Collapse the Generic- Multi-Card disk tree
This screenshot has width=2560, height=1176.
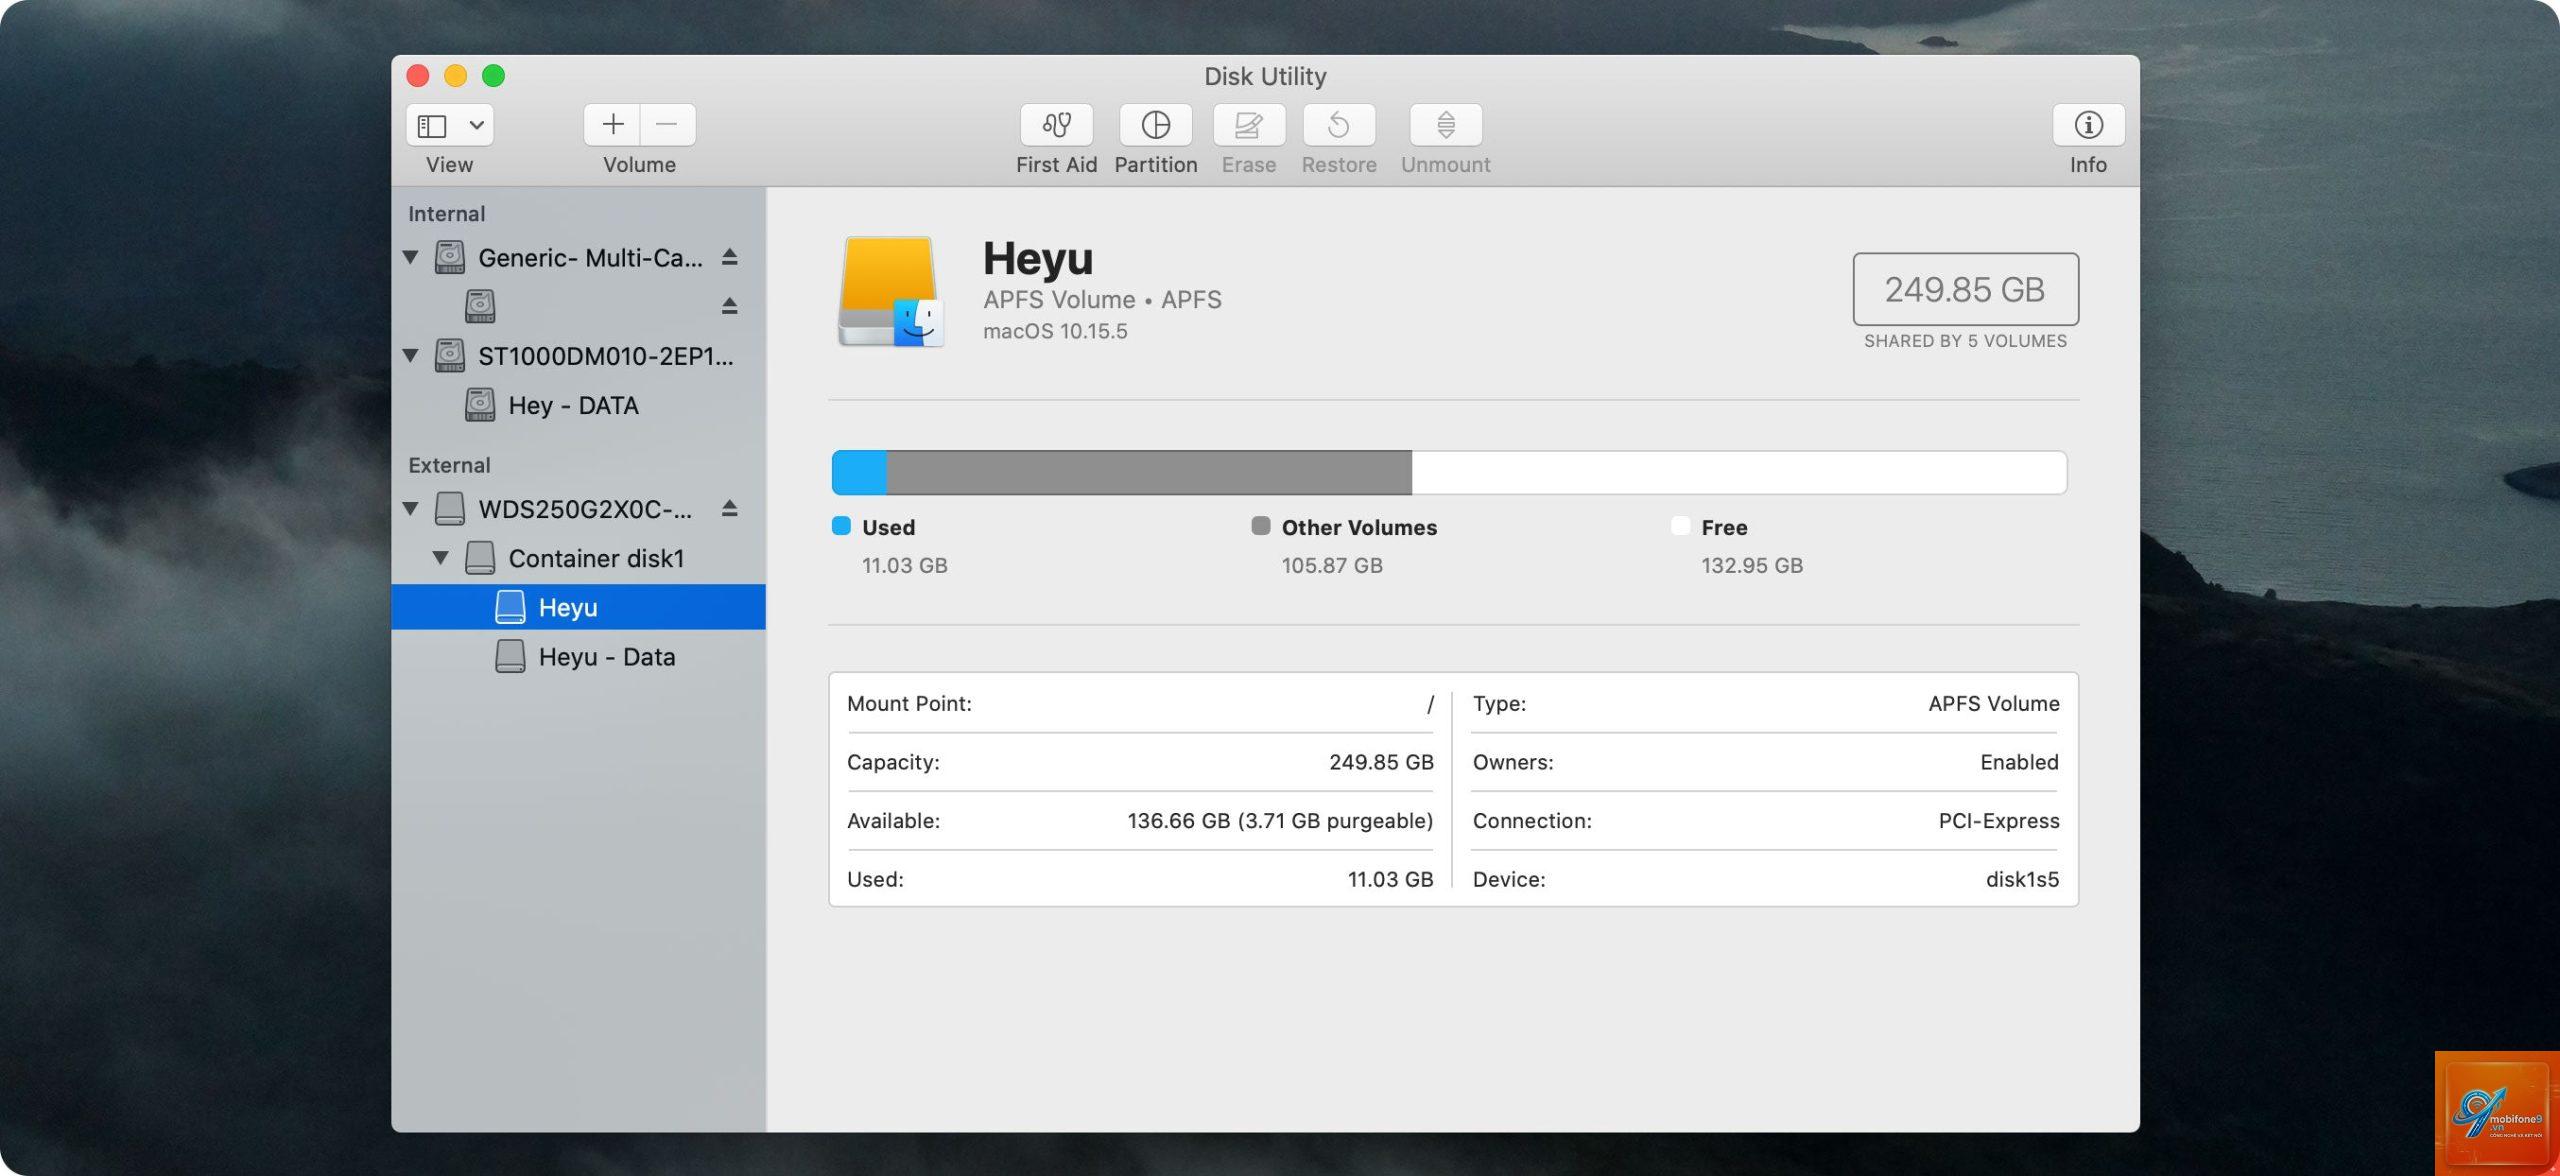(410, 257)
